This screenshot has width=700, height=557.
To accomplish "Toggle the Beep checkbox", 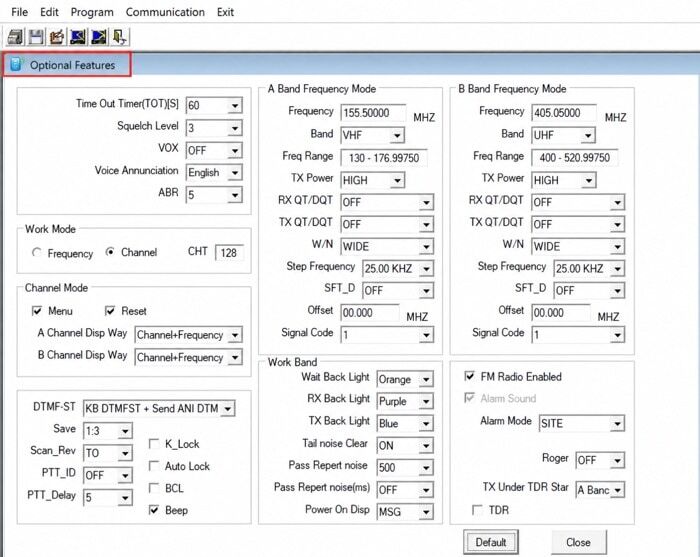I will pyautogui.click(x=154, y=510).
